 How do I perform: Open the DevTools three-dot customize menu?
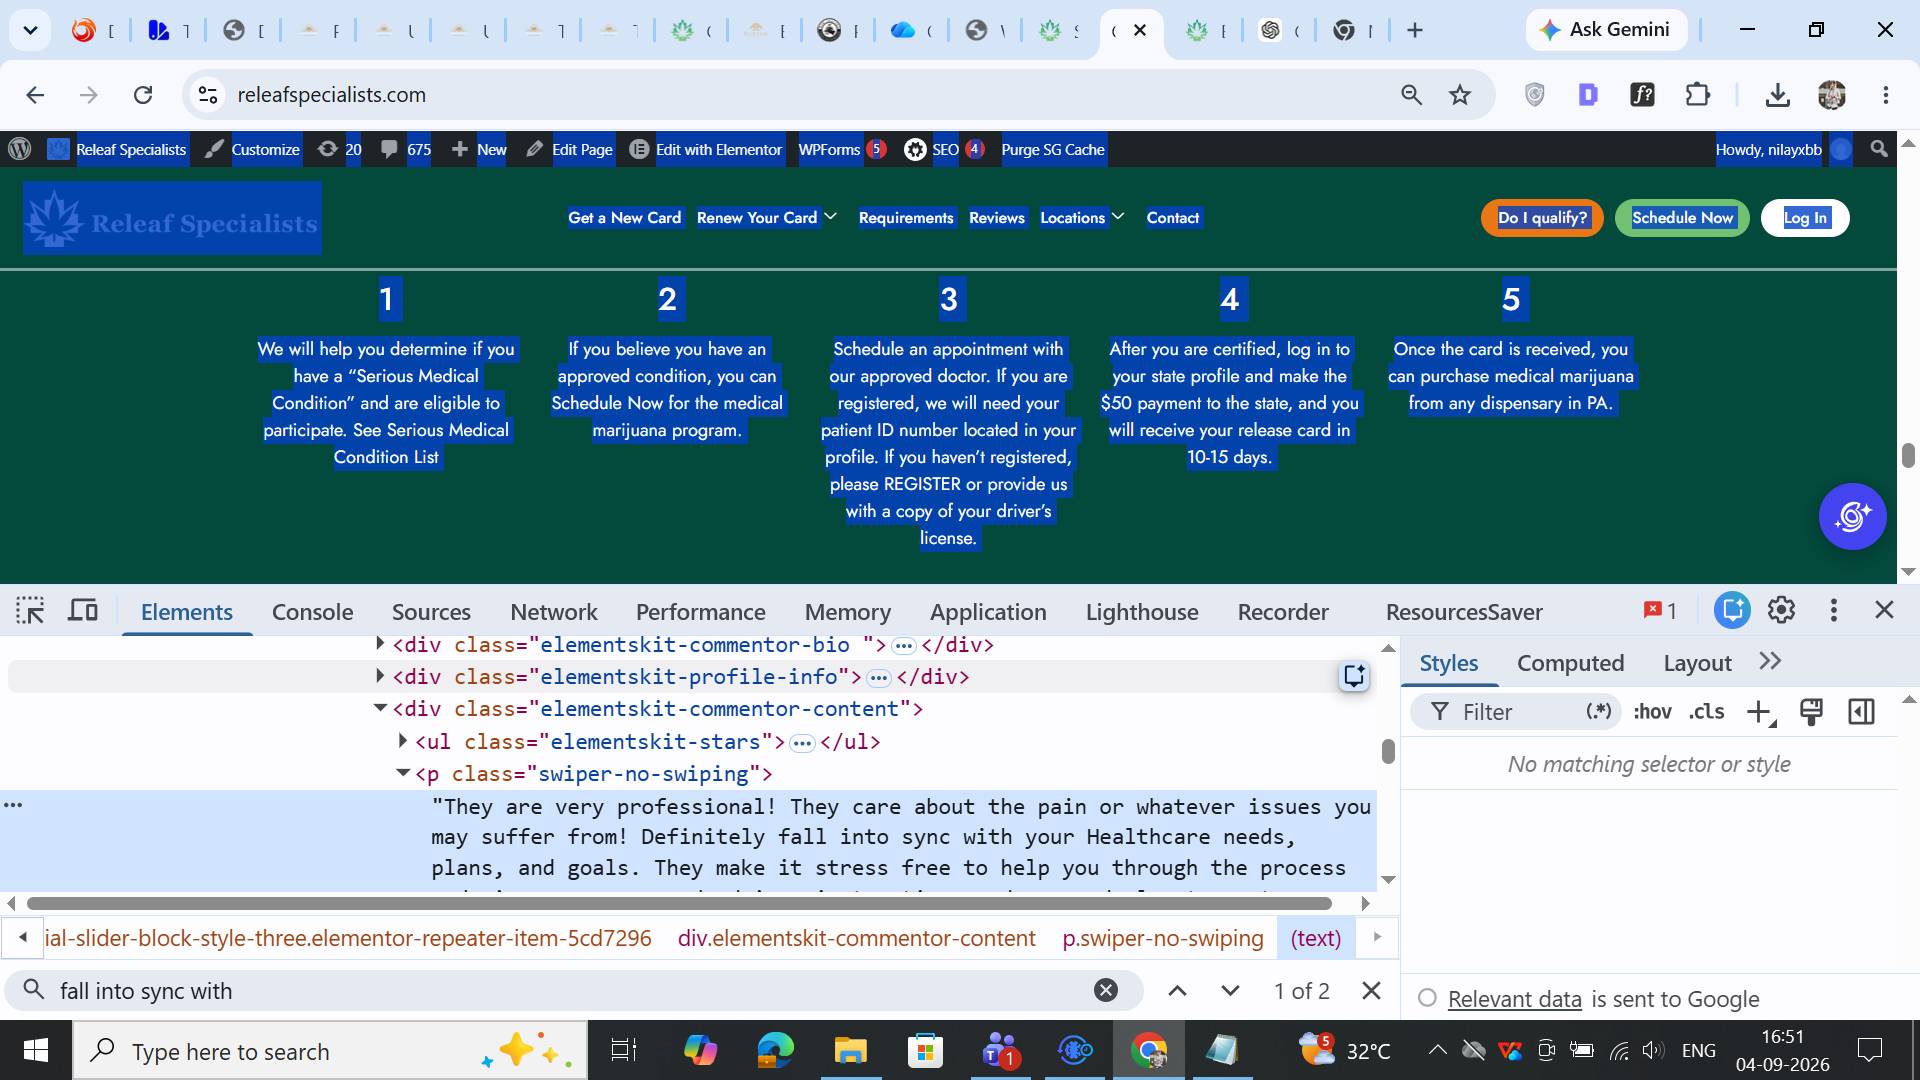click(x=1833, y=610)
